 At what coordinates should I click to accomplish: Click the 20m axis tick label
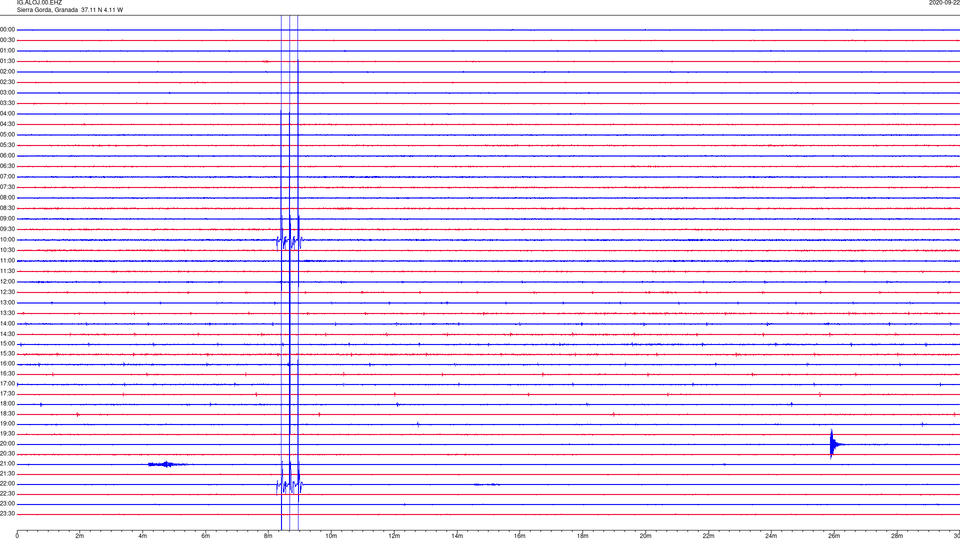(645, 536)
